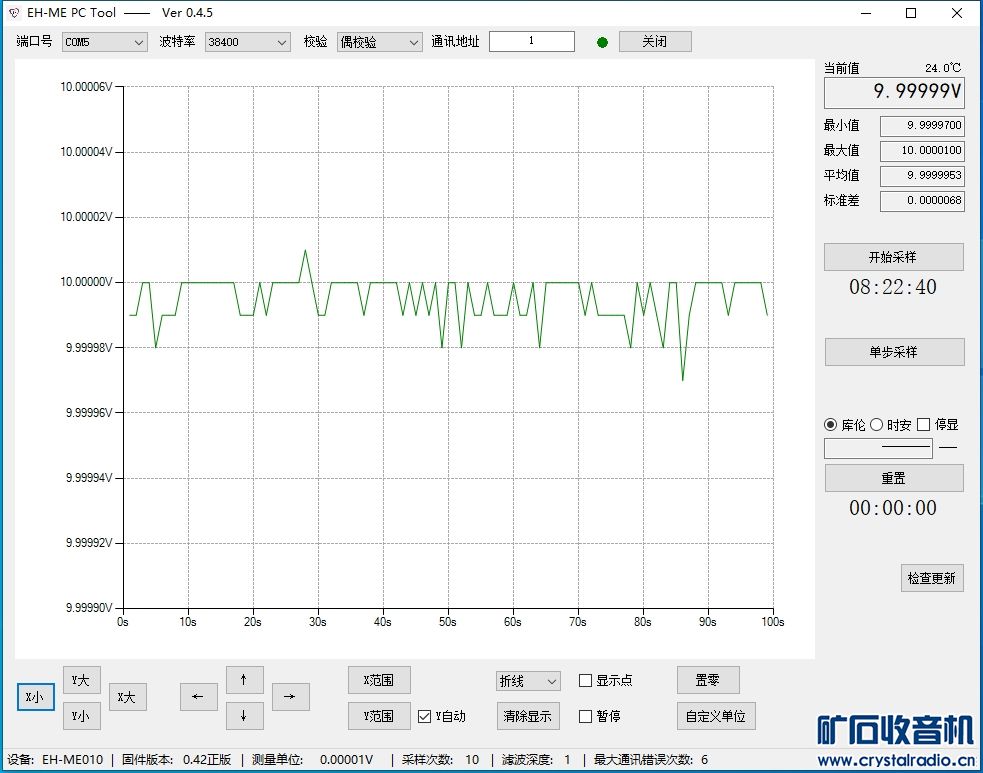Open the 端口号 COM5 dropdown

(105, 42)
